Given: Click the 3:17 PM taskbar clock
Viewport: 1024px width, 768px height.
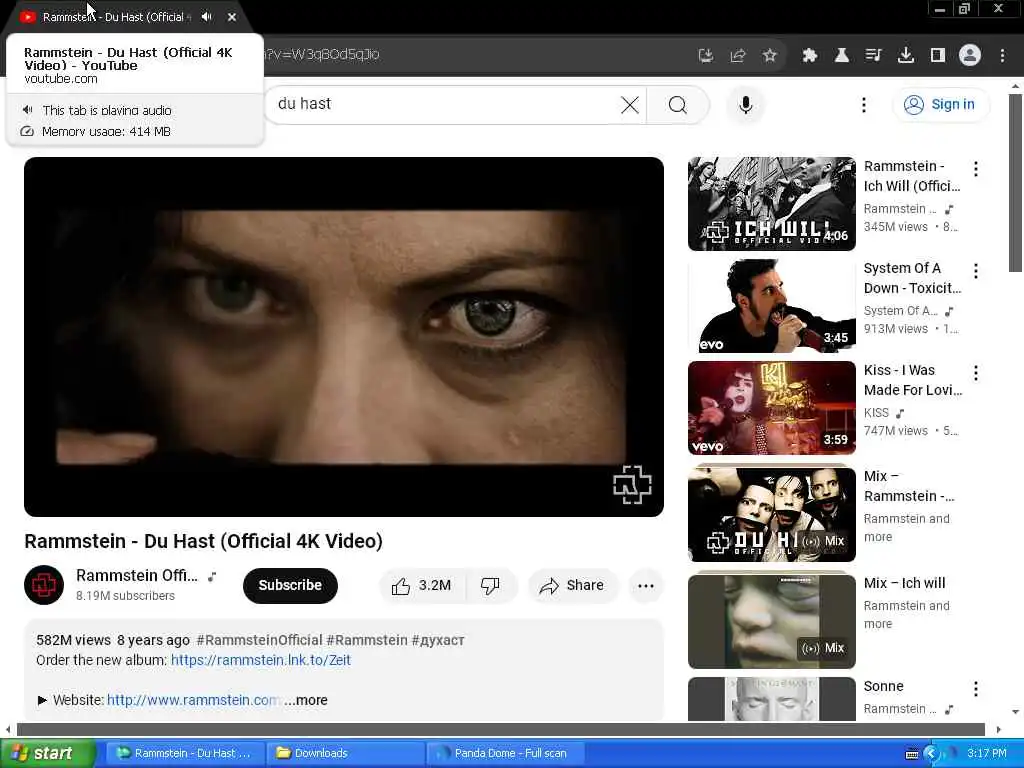Looking at the screenshot, I should [x=987, y=753].
